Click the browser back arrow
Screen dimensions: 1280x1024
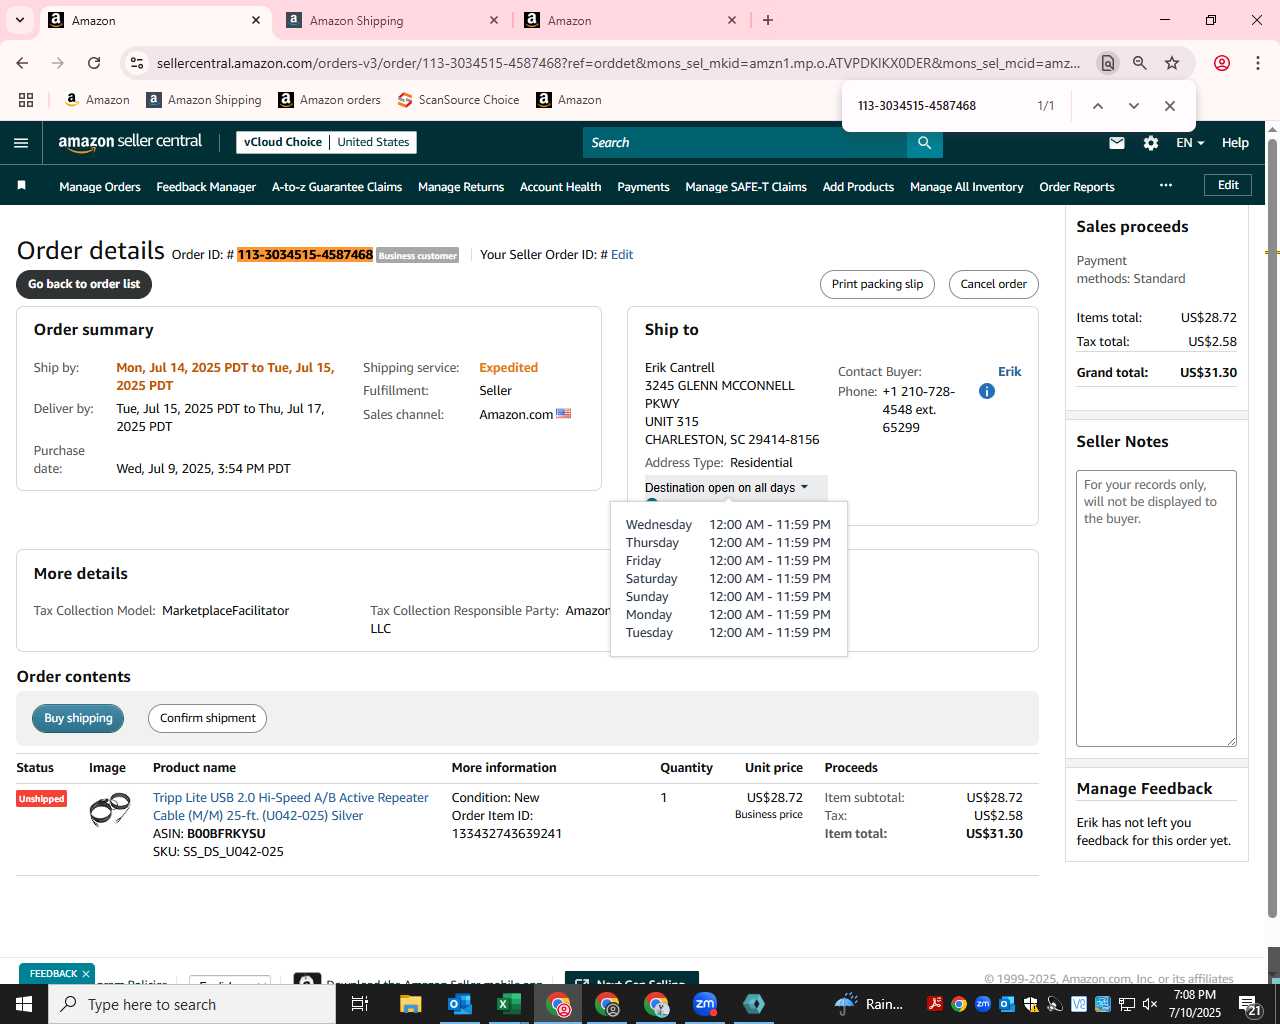click(22, 63)
